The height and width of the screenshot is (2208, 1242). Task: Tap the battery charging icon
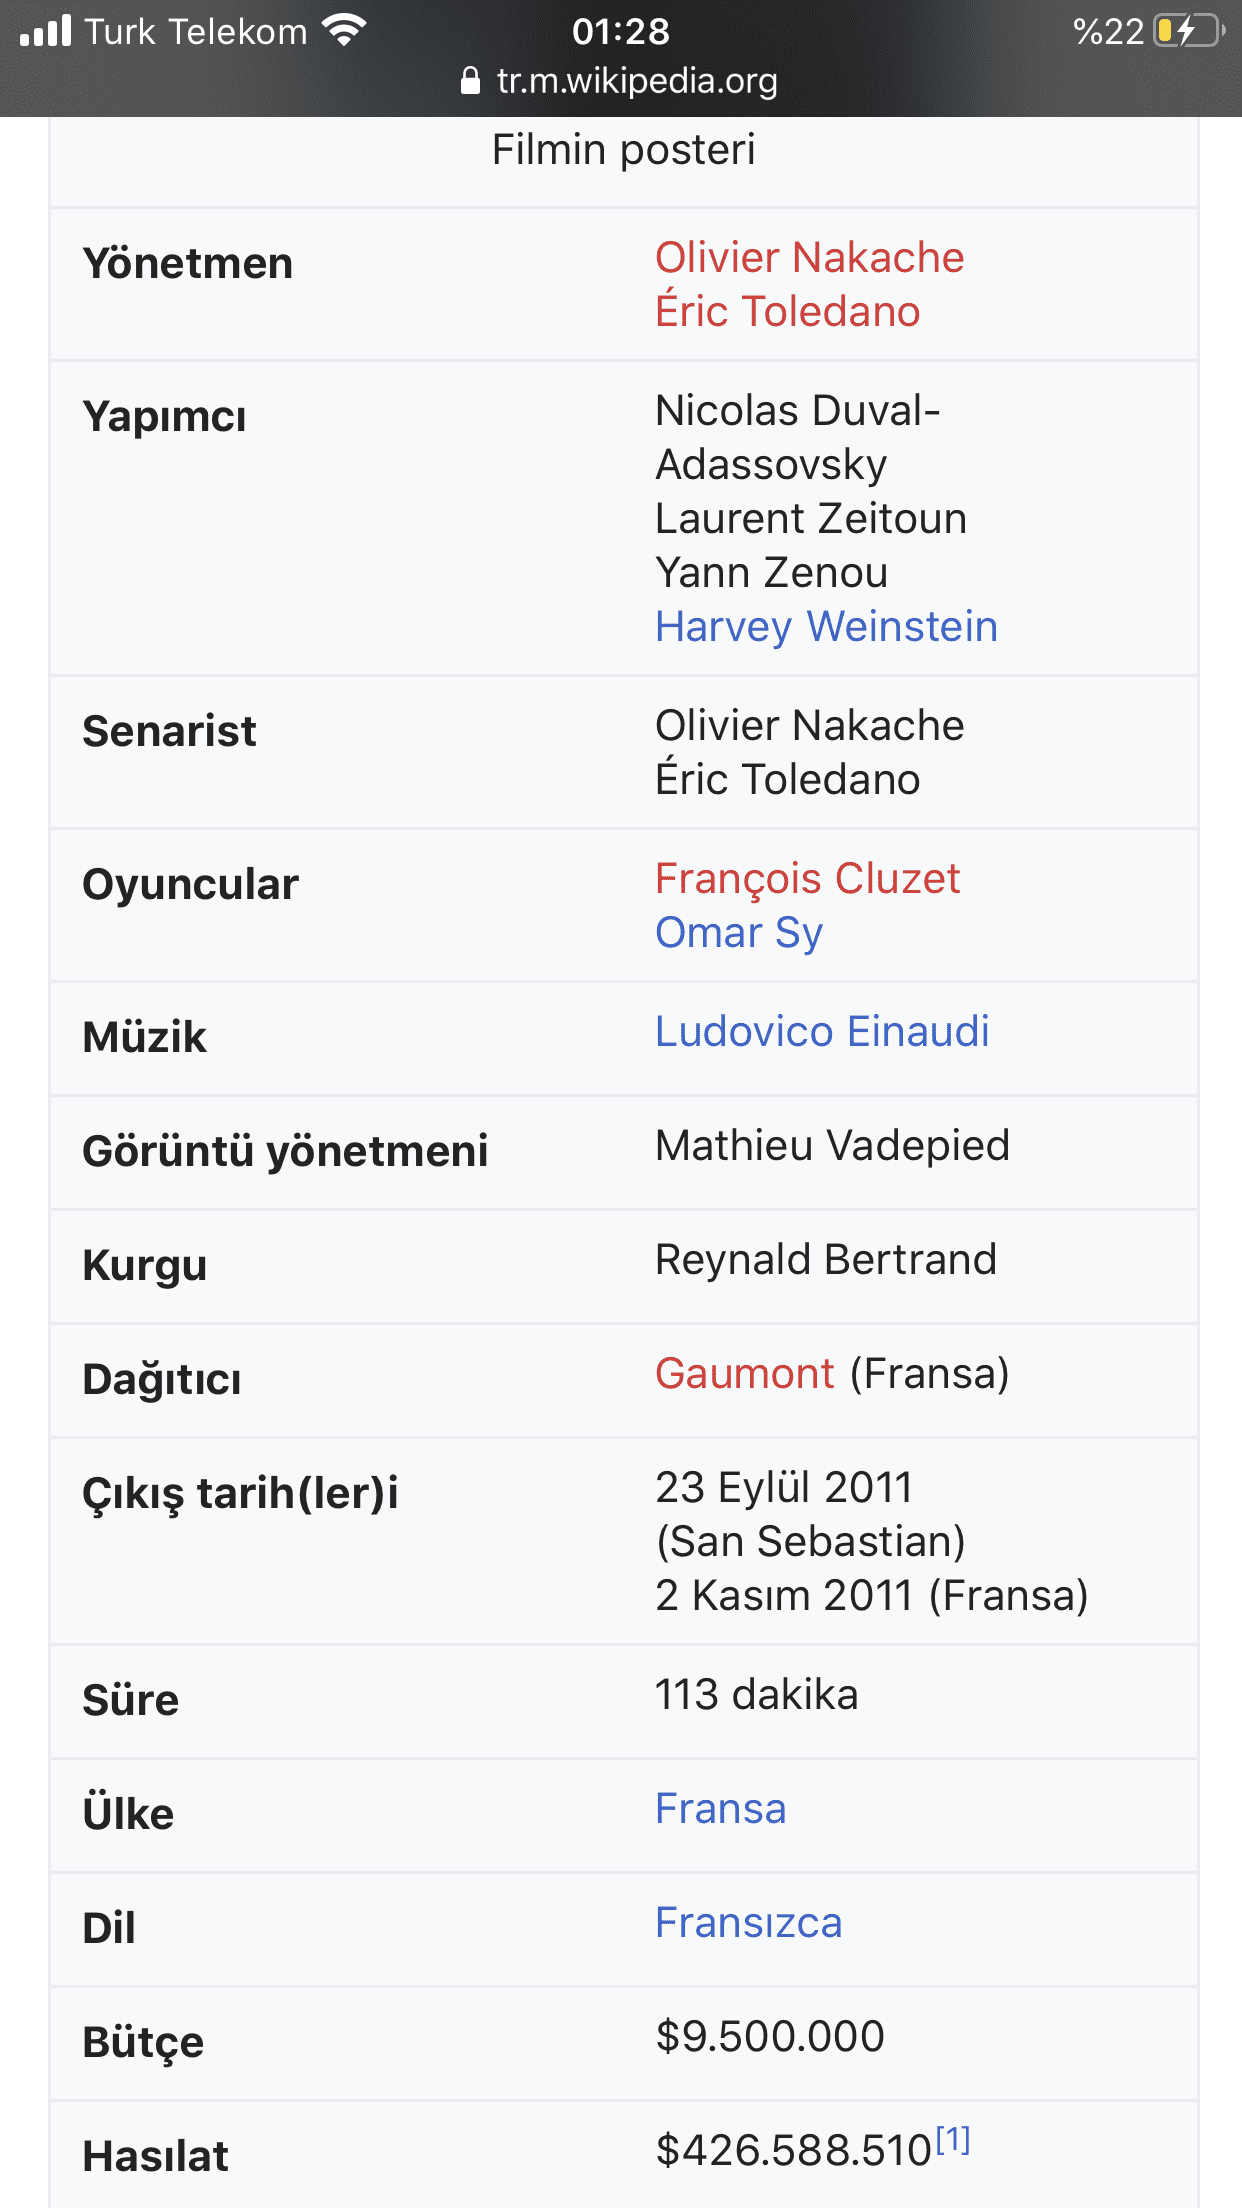(x=1190, y=31)
